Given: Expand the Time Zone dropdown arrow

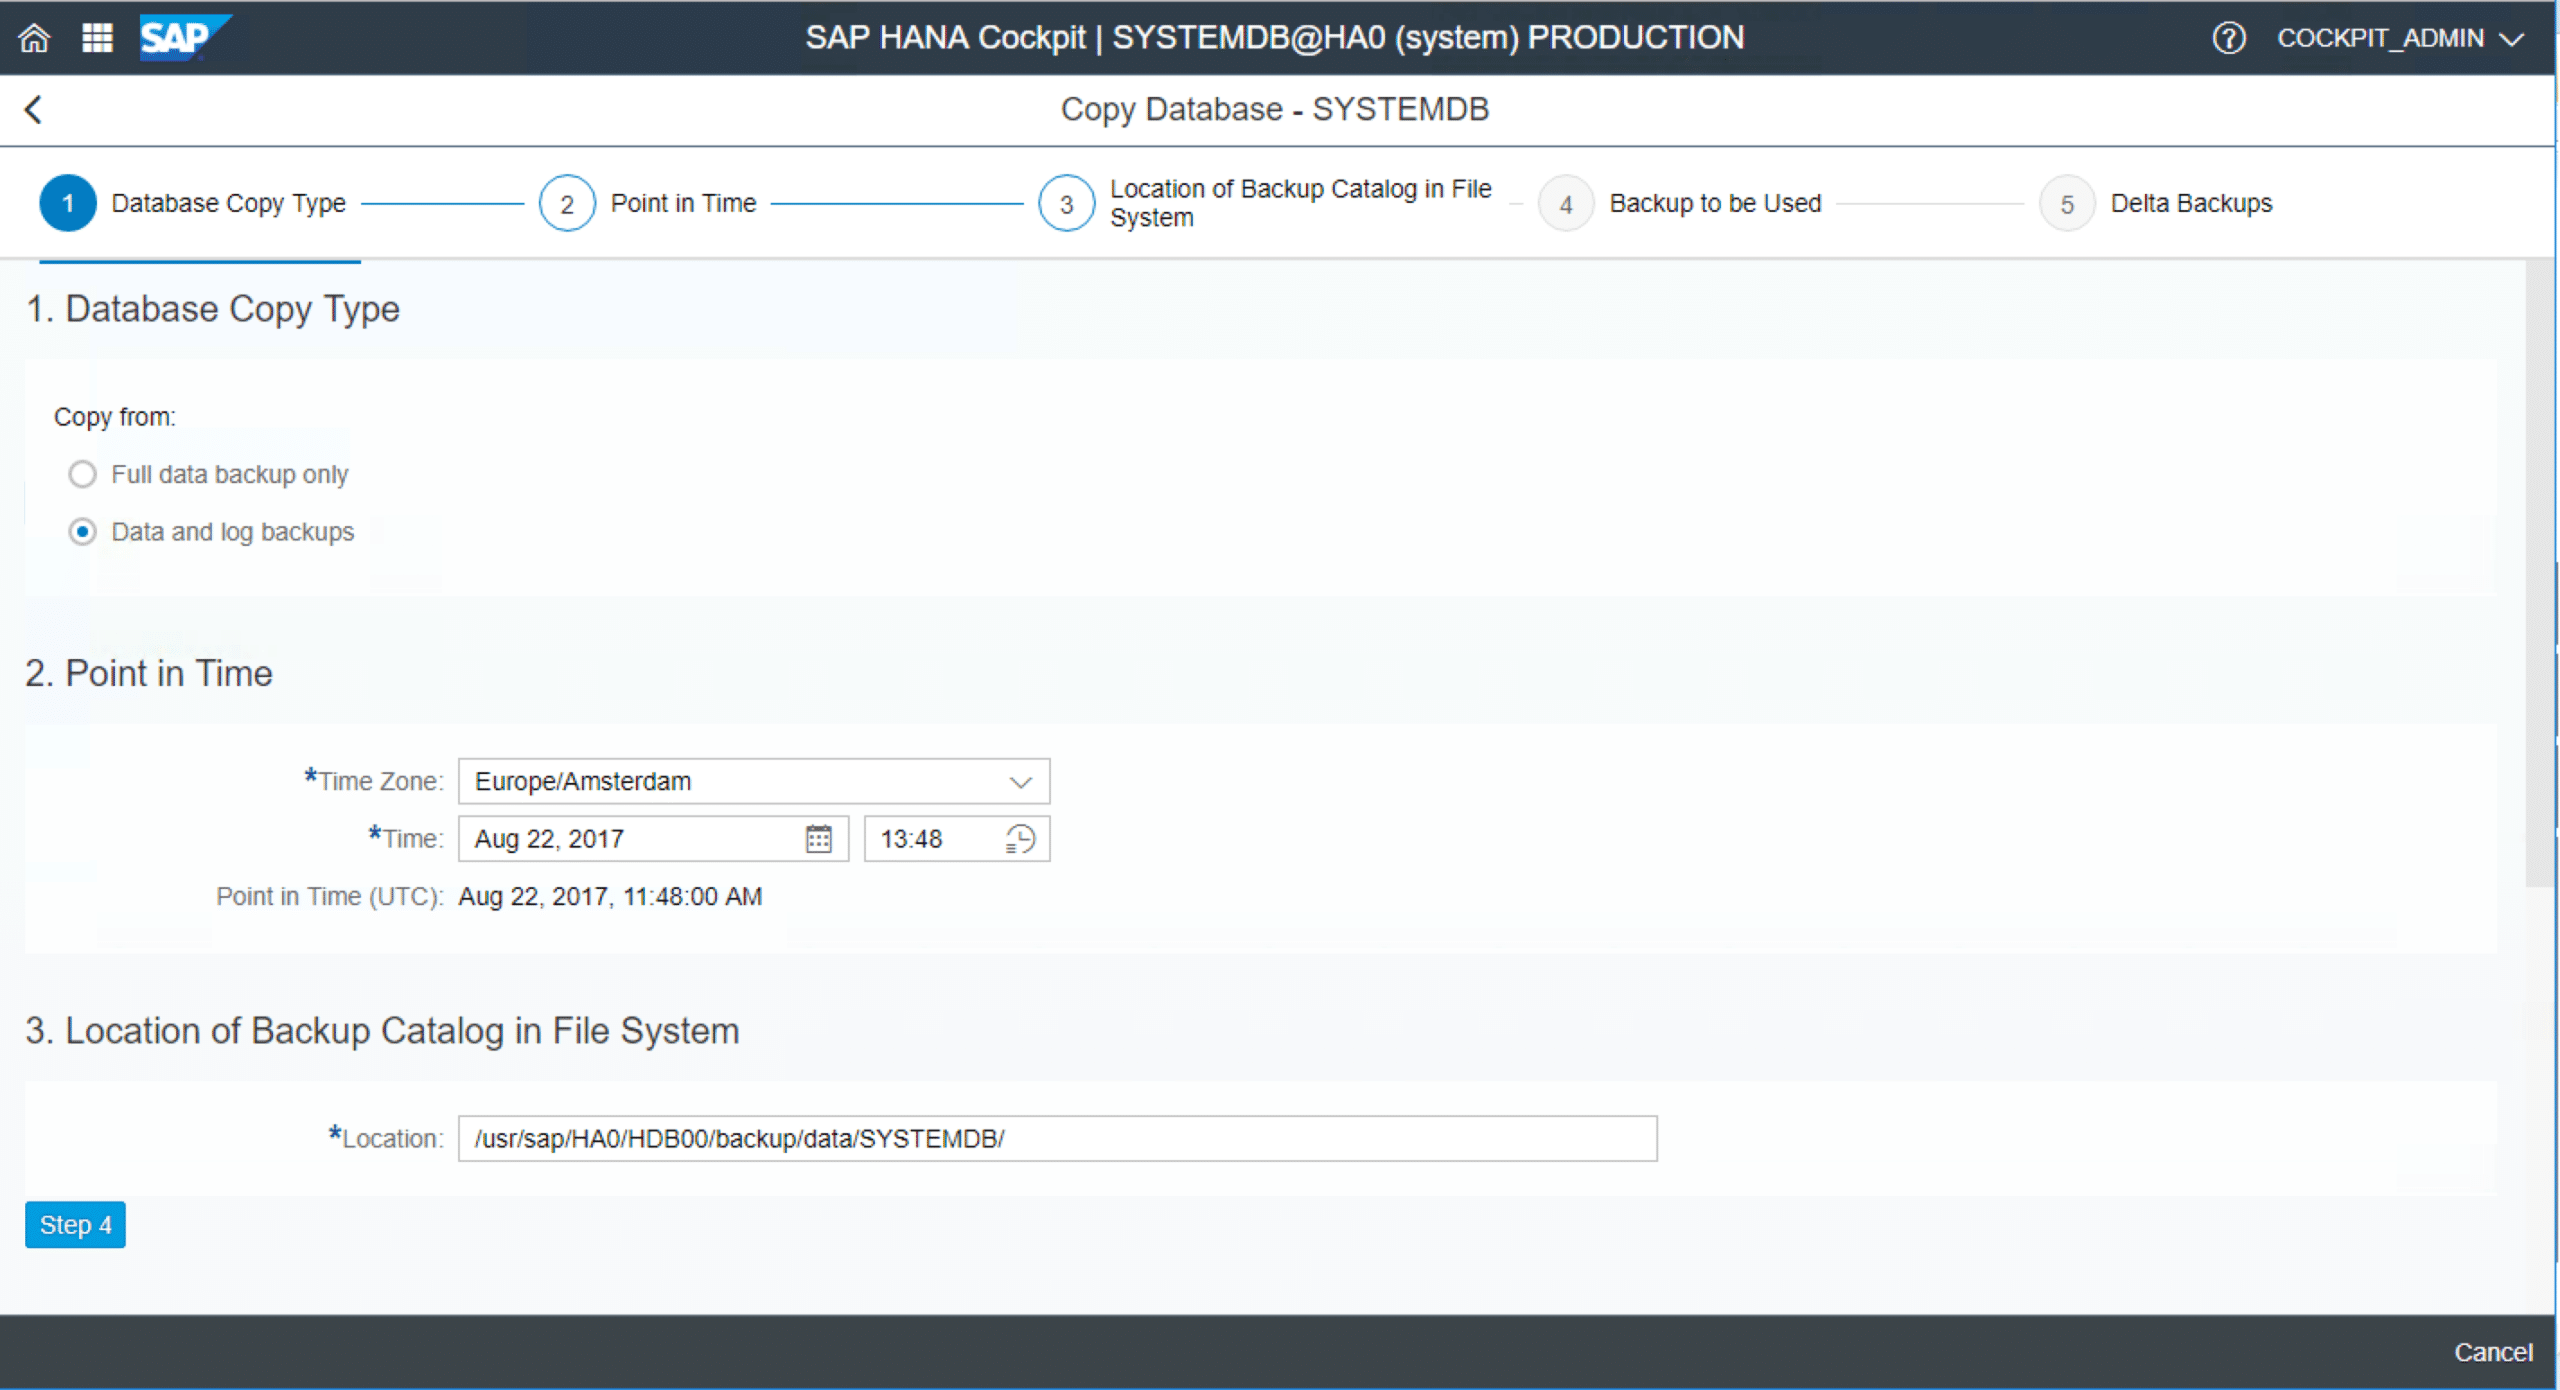Looking at the screenshot, I should tap(1020, 782).
